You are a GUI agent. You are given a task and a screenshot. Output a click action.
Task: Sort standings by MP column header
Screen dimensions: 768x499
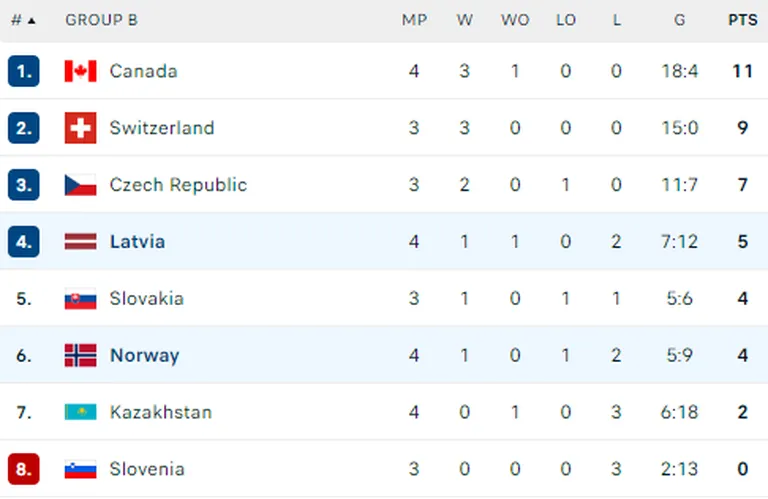(x=414, y=20)
